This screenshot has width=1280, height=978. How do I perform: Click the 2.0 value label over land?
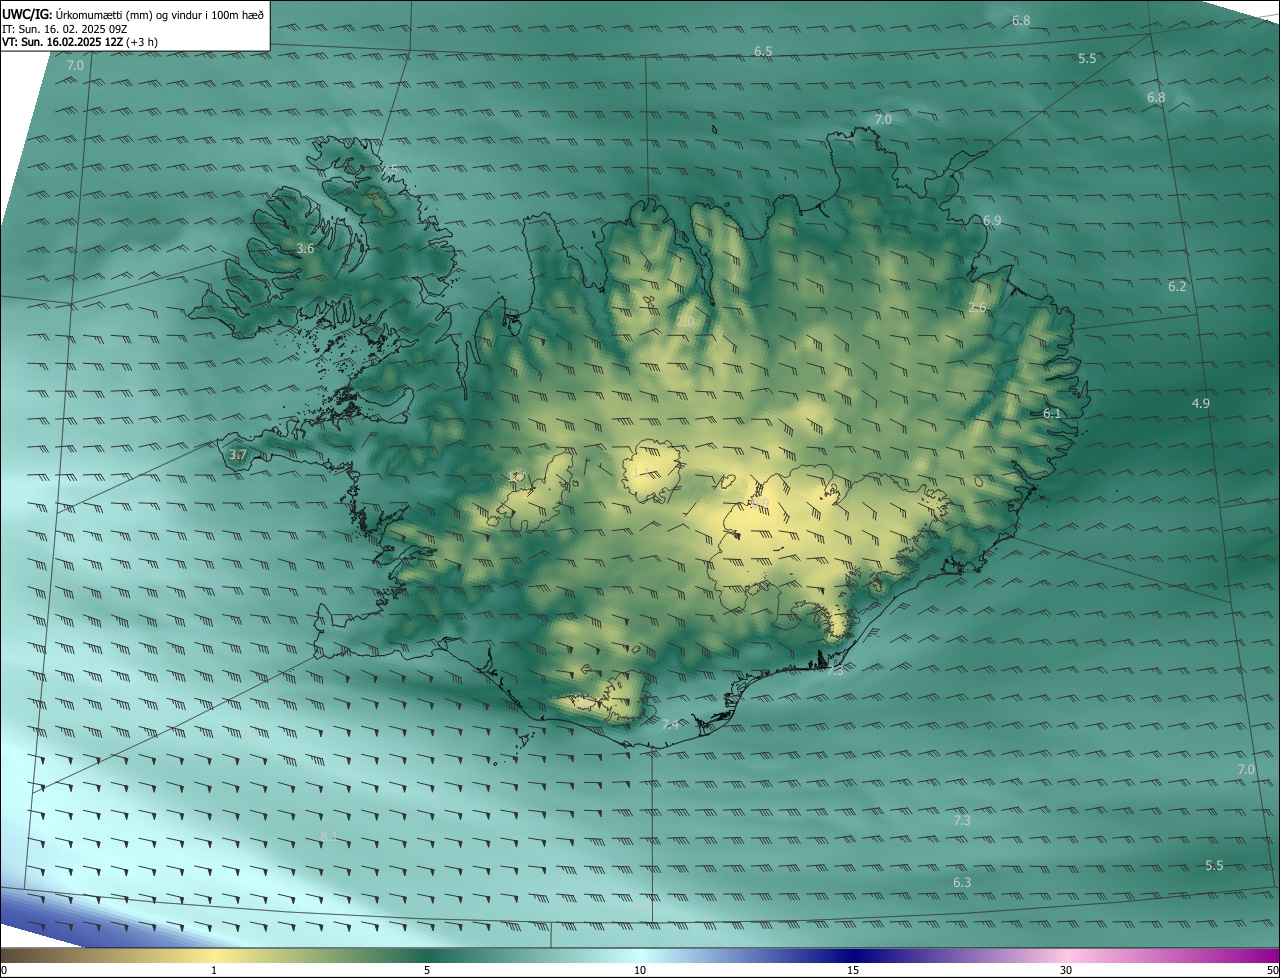click(x=685, y=321)
